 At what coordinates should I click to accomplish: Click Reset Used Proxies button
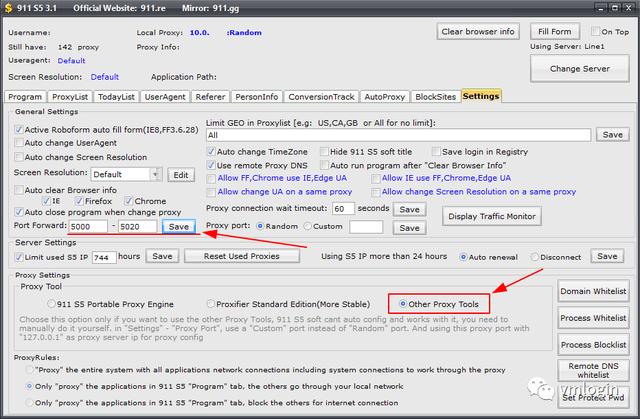pos(242,256)
